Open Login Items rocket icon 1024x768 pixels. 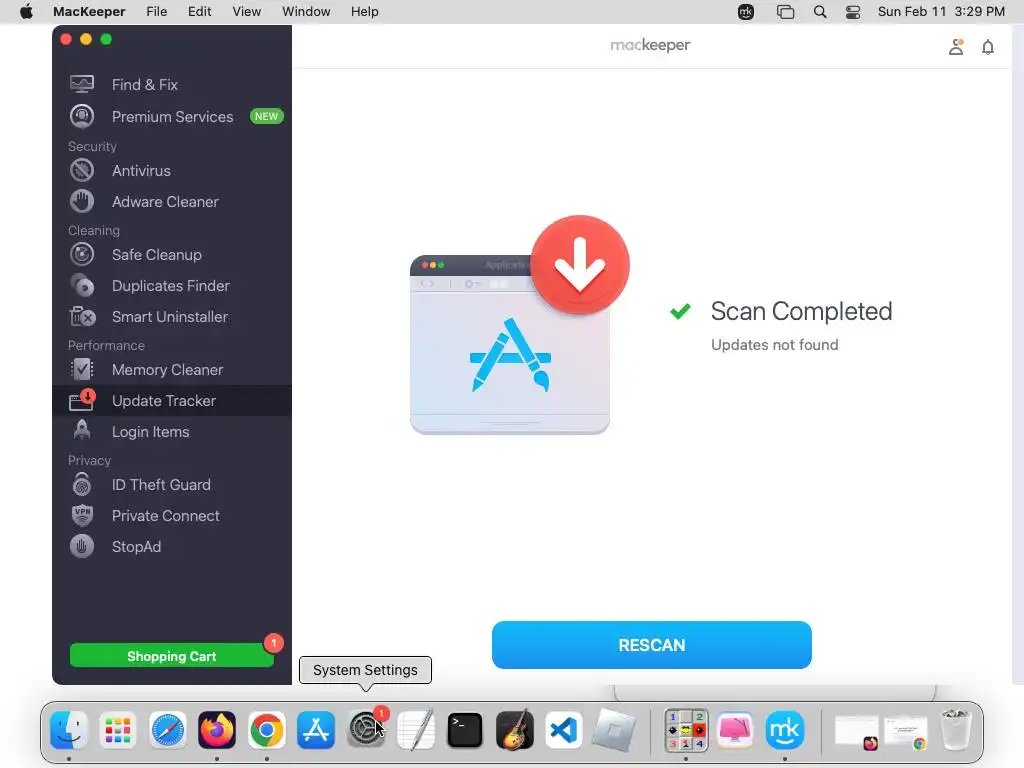[x=82, y=431]
